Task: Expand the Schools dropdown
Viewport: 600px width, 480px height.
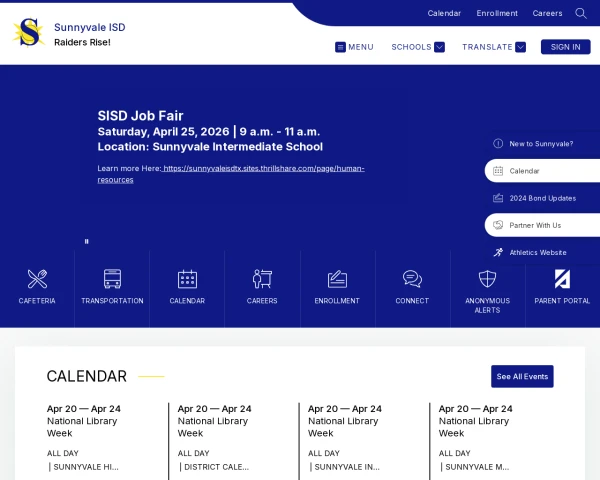Action: click(x=418, y=47)
